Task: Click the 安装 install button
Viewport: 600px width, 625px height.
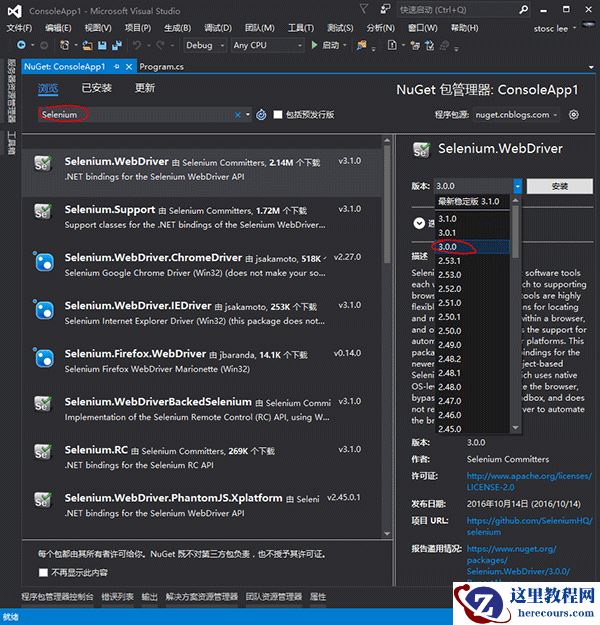Action: 559,186
